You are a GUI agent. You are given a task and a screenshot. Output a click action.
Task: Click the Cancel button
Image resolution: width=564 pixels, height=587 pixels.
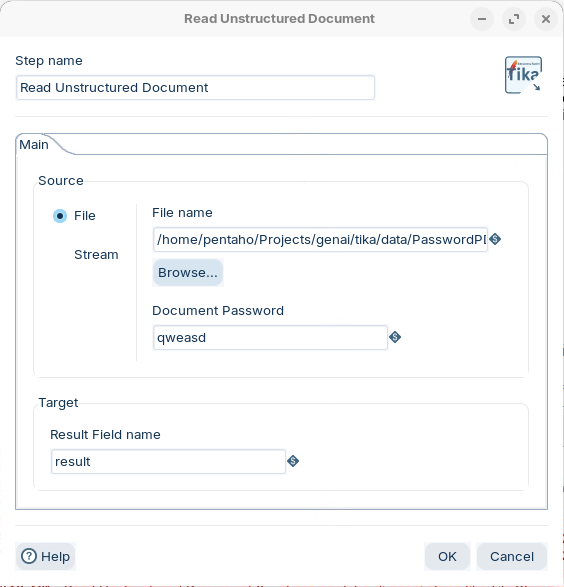point(512,556)
